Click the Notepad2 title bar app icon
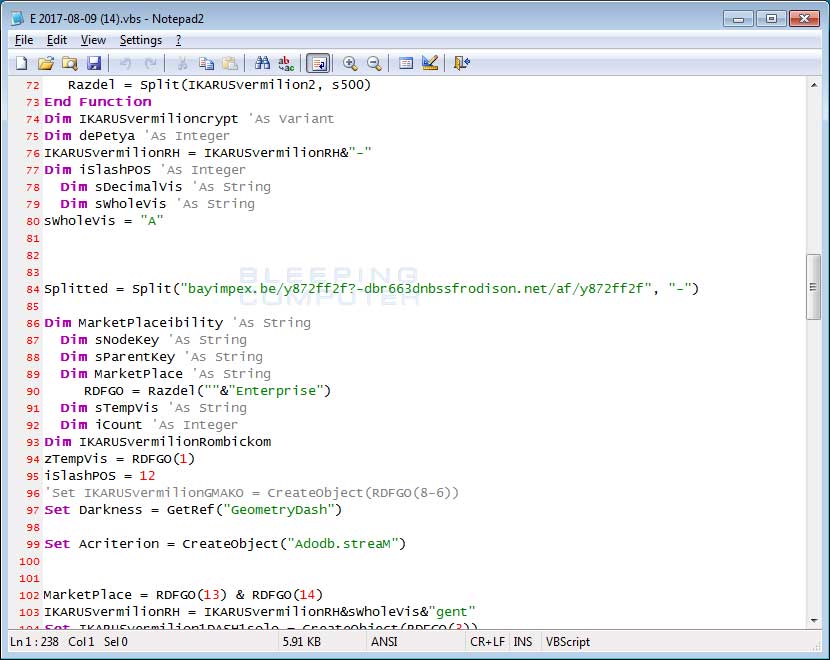Image resolution: width=830 pixels, height=660 pixels. (17, 19)
